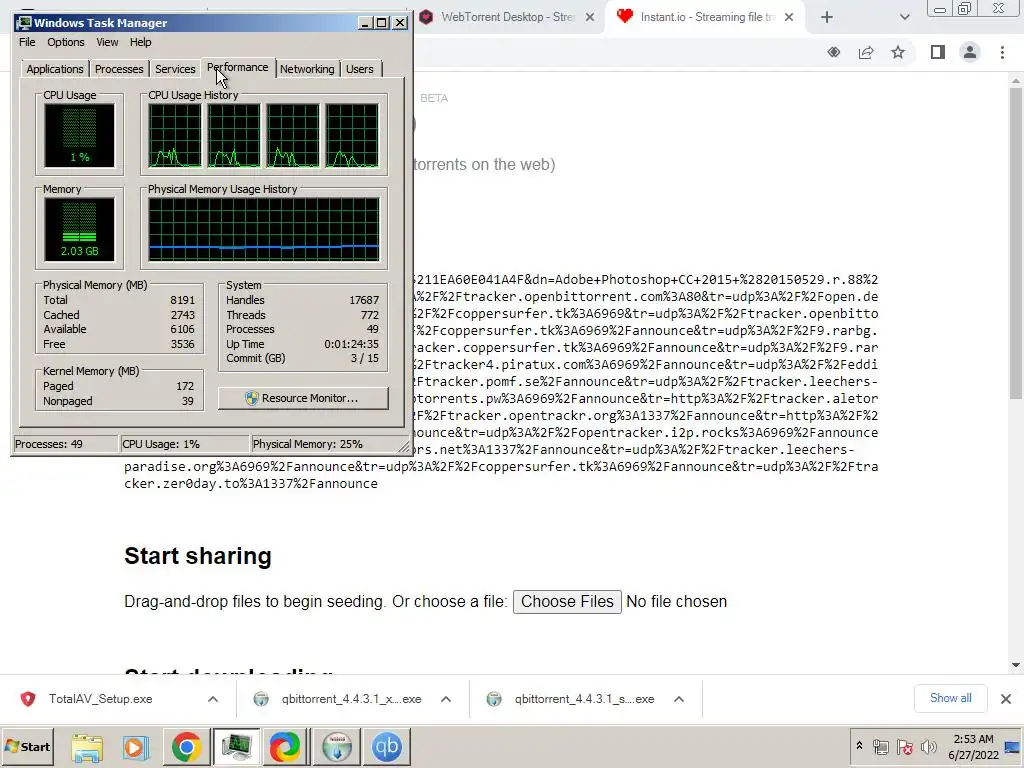Viewport: 1024px width, 768px height.
Task: Click the Action Center flag tray icon
Action: point(904,746)
